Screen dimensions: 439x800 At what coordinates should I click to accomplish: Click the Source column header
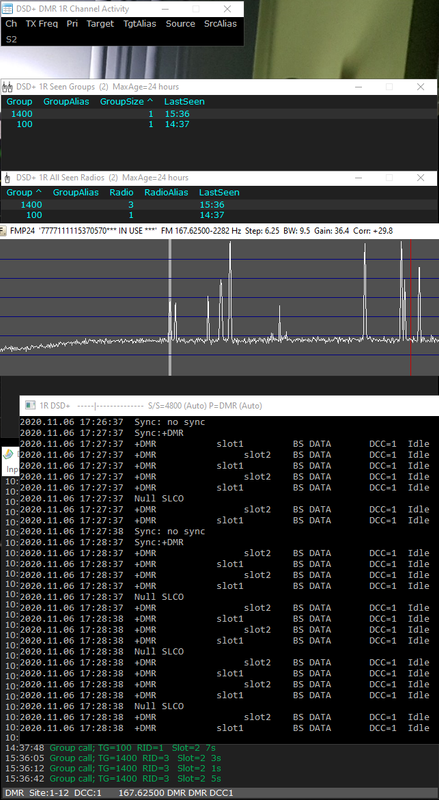pos(180,23)
